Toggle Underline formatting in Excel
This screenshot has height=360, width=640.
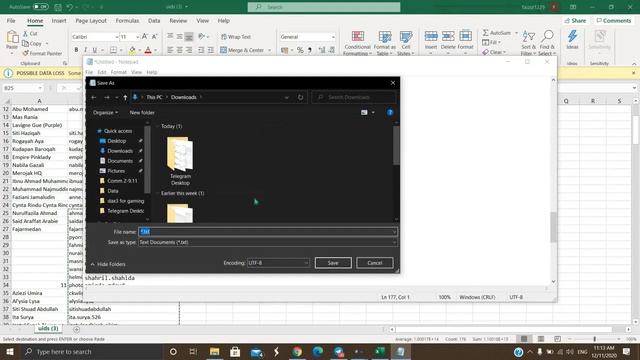tap(95, 50)
